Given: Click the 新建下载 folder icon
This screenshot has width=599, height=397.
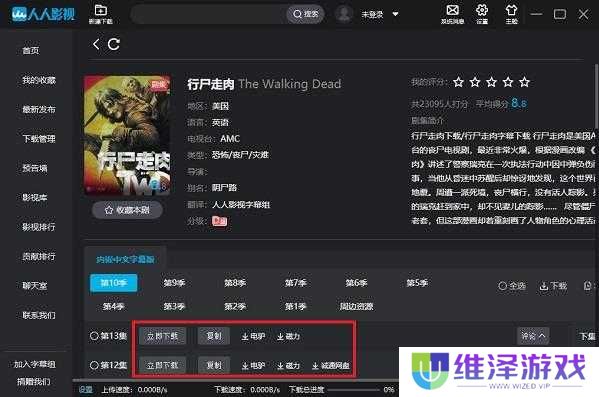Looking at the screenshot, I should click(x=101, y=10).
